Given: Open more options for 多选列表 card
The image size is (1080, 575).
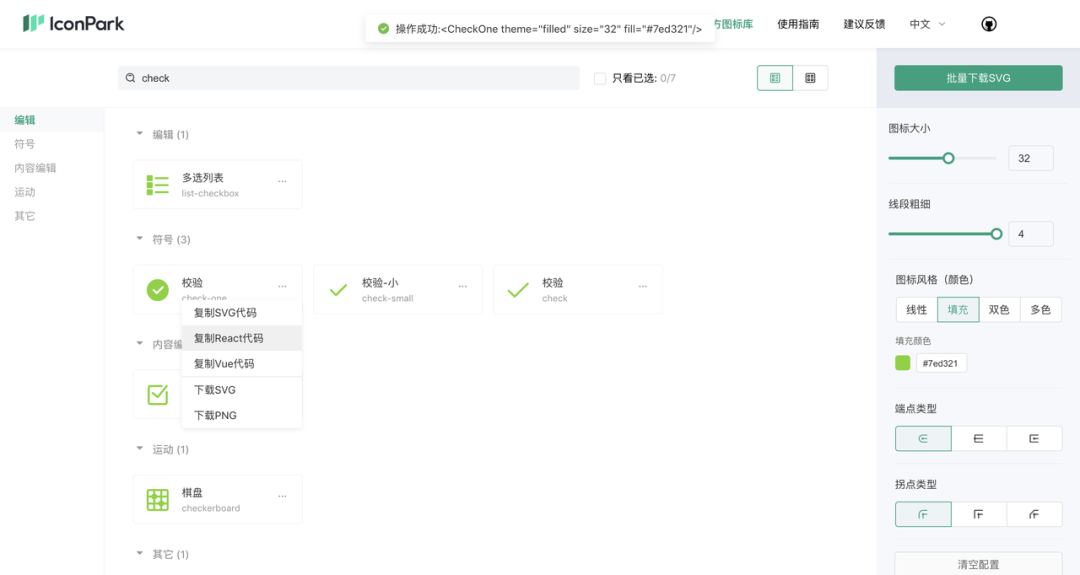Looking at the screenshot, I should coord(282,181).
